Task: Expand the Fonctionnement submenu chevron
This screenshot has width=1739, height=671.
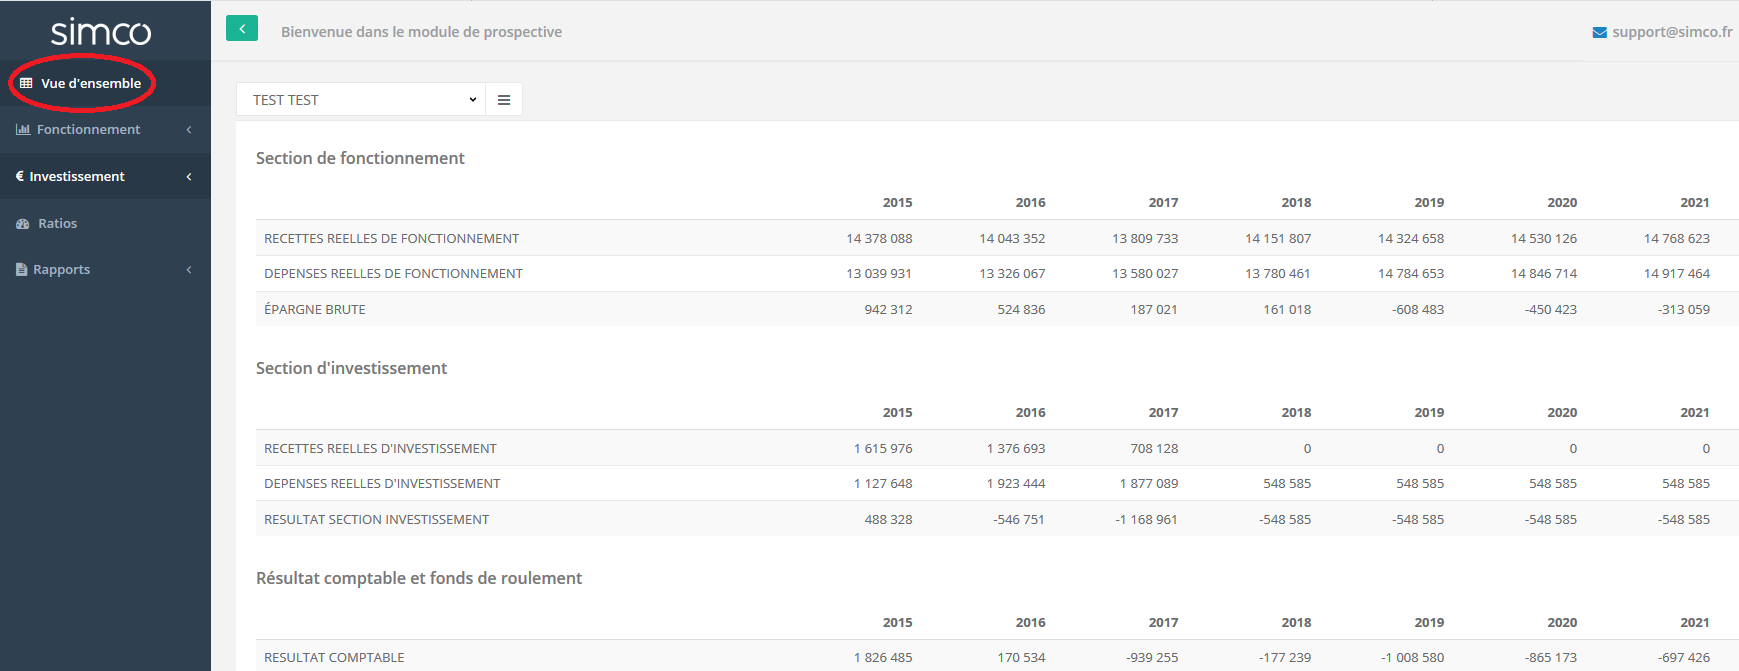Action: [x=189, y=130]
